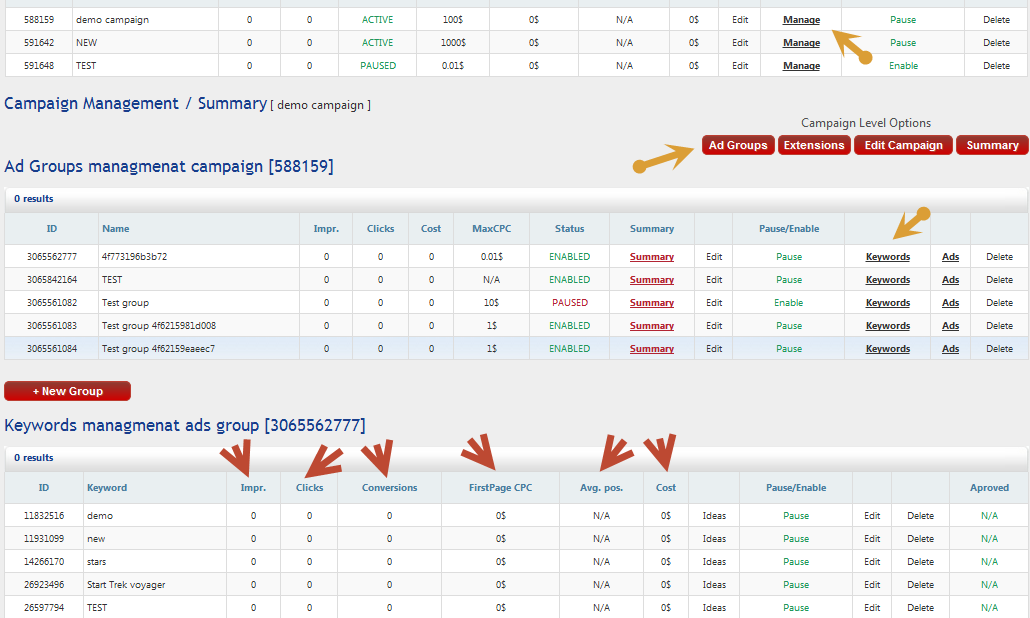Viewport: 1030px width, 618px height.
Task: Open the Ad Groups campaign option
Action: [737, 145]
